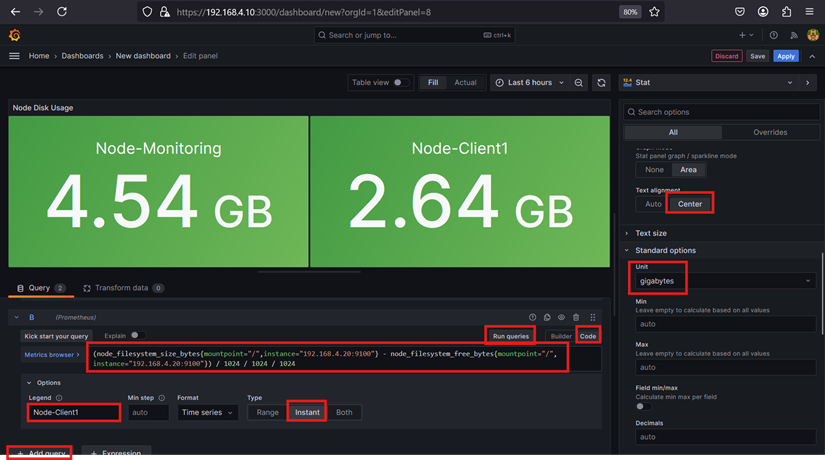825x460 pixels.
Task: Delete query B with the trash icon
Action: pos(576,317)
